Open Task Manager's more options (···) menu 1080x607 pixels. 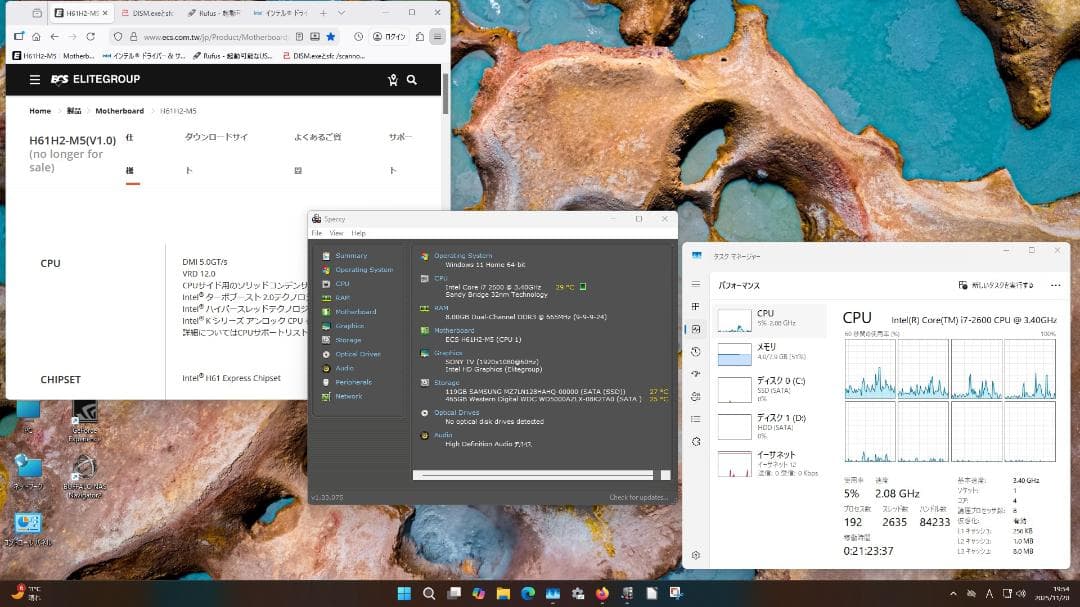coord(1055,285)
